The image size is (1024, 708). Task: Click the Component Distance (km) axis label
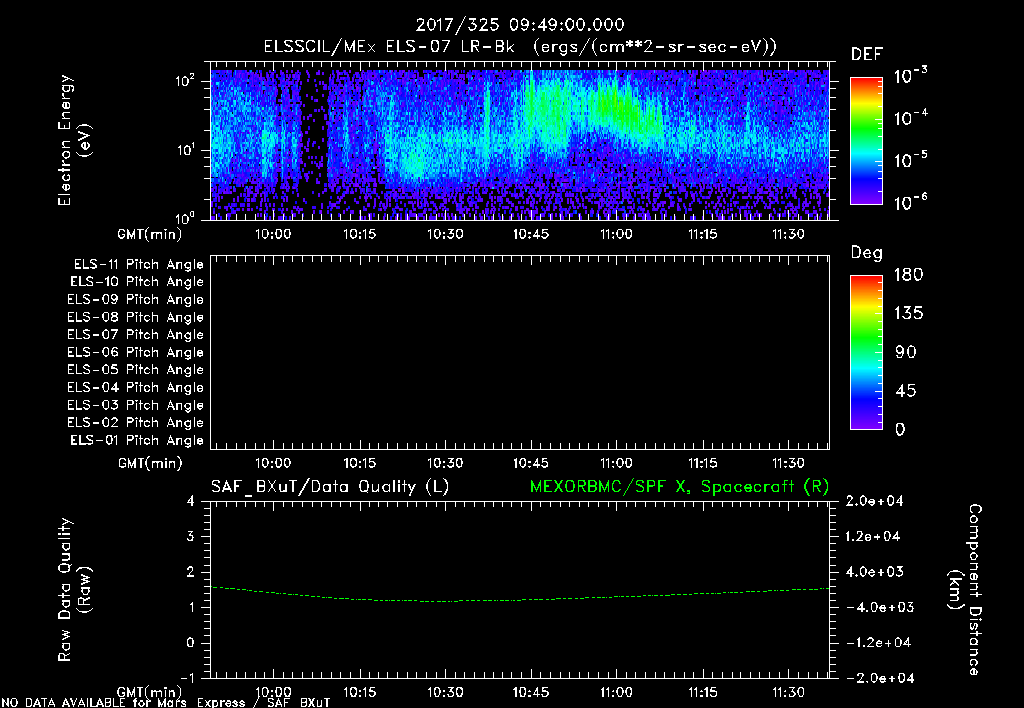click(x=965, y=589)
